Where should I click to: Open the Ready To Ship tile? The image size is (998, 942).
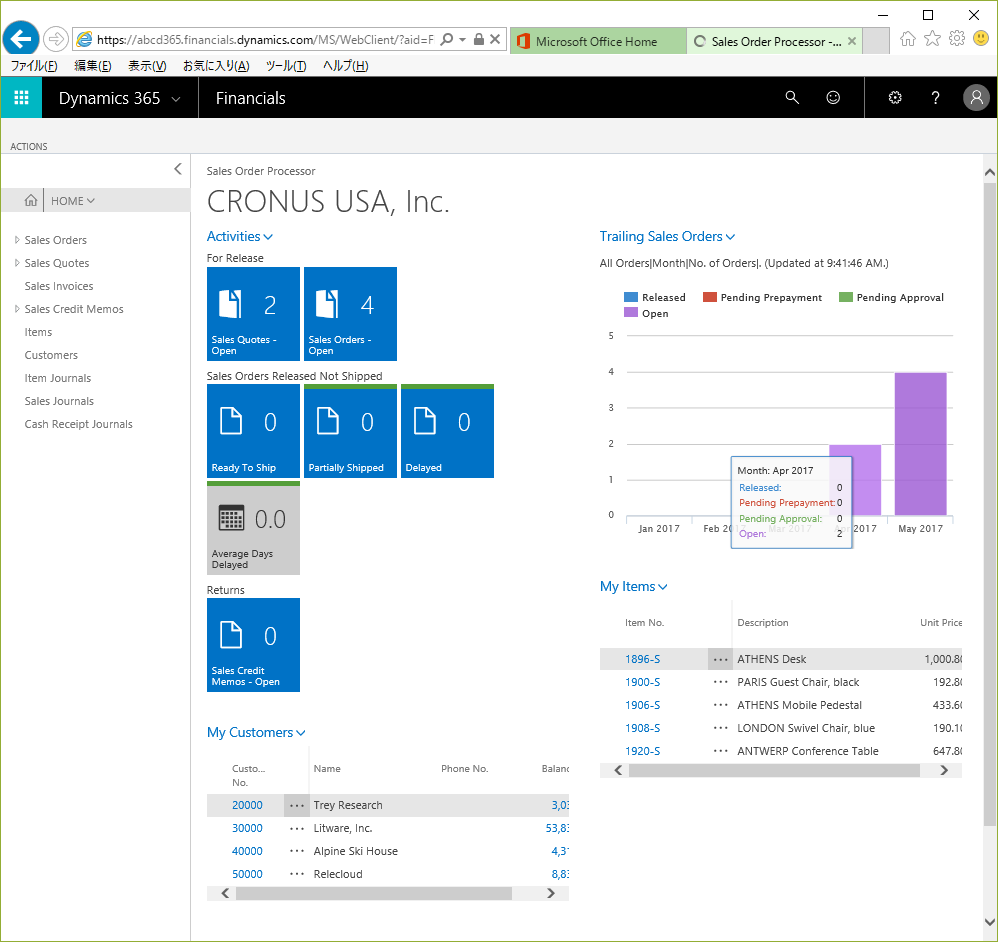click(253, 431)
